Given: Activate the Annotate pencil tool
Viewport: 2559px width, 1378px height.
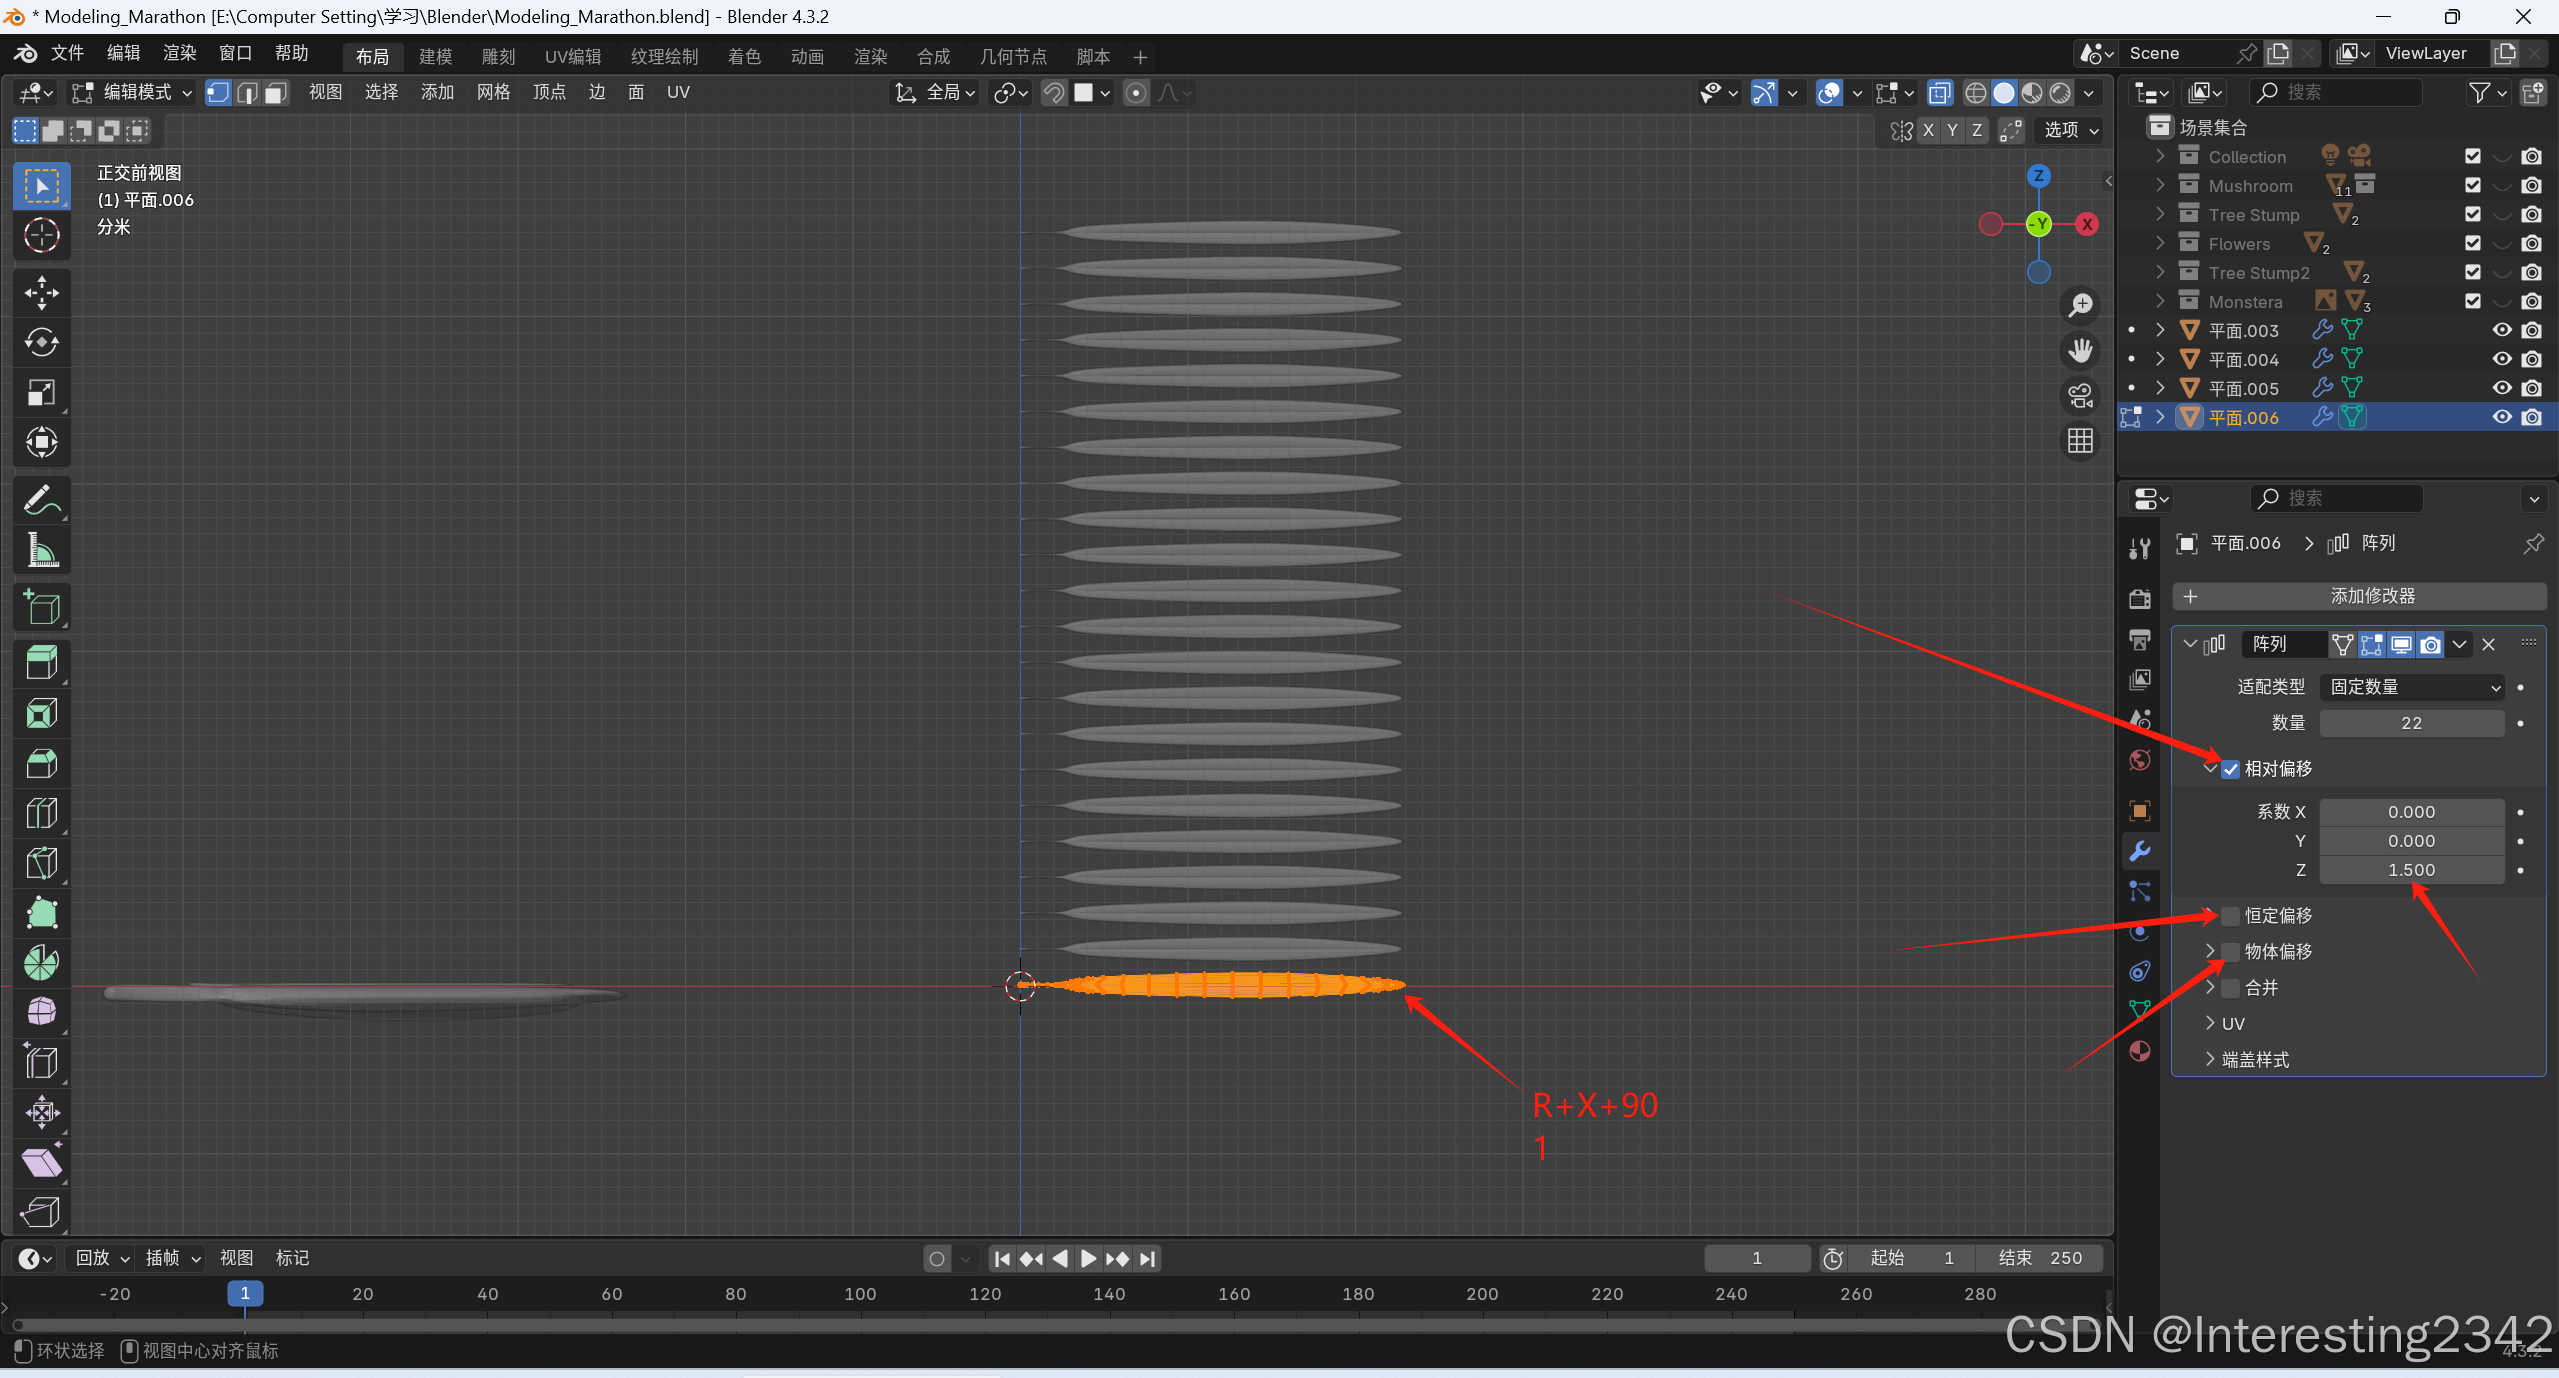Looking at the screenshot, I should [41, 500].
